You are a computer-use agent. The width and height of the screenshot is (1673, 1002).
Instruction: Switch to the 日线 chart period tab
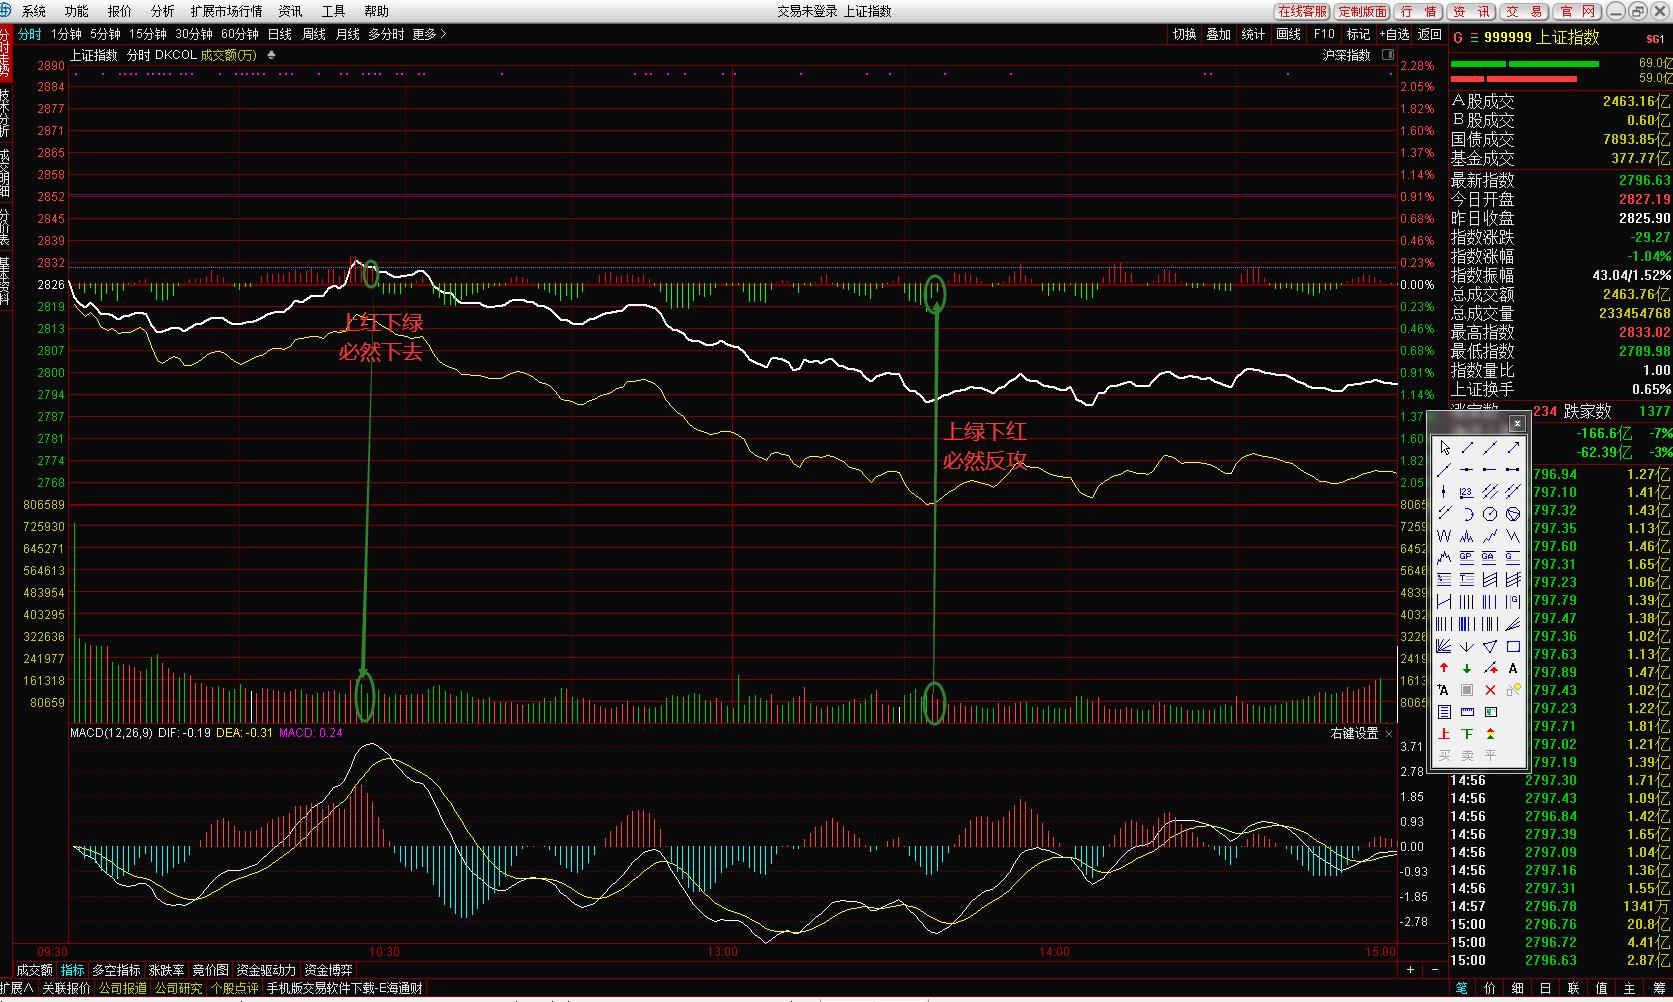click(x=279, y=34)
